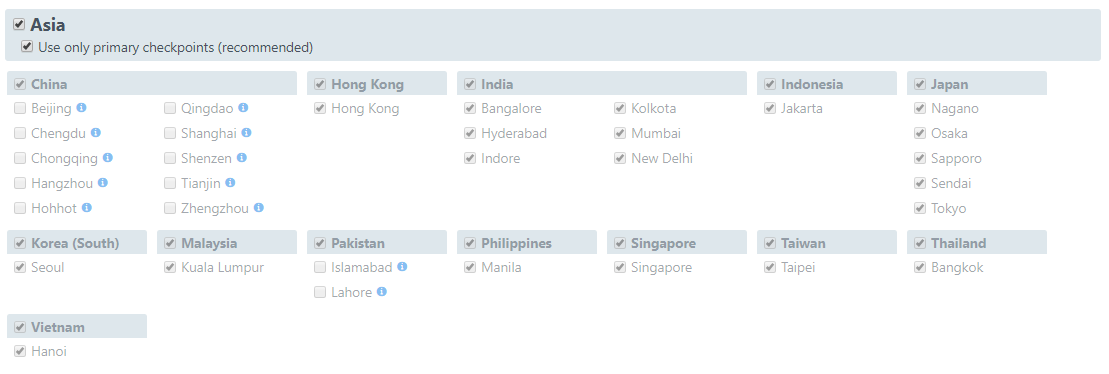Click the info icon next to Islamabad
The image size is (1109, 374).
[402, 267]
